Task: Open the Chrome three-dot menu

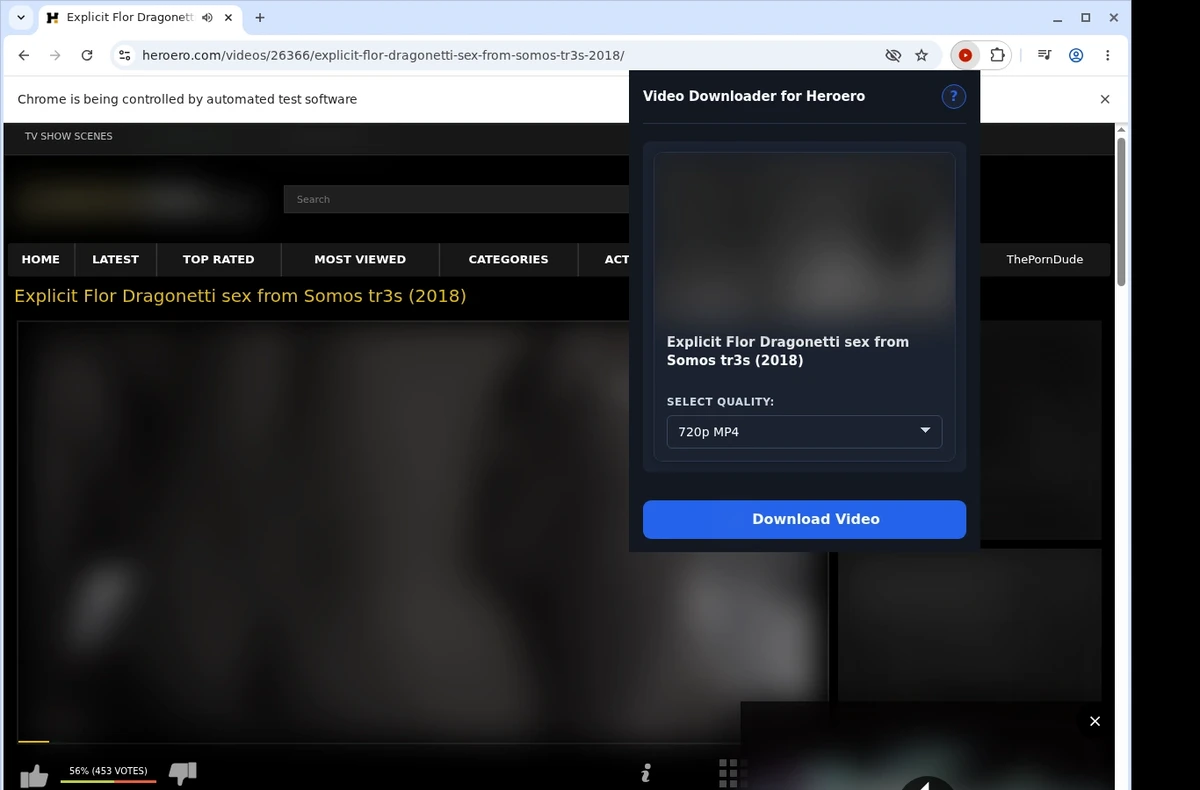Action: pyautogui.click(x=1107, y=56)
